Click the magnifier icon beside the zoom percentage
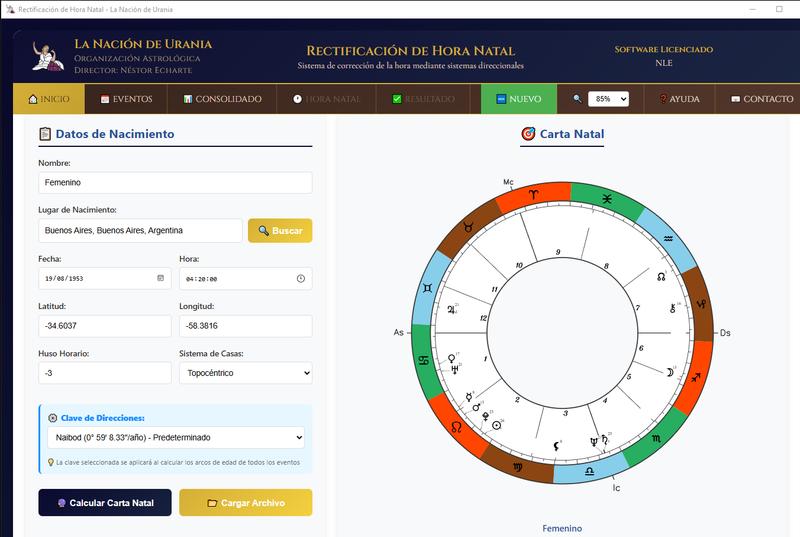 tap(577, 99)
